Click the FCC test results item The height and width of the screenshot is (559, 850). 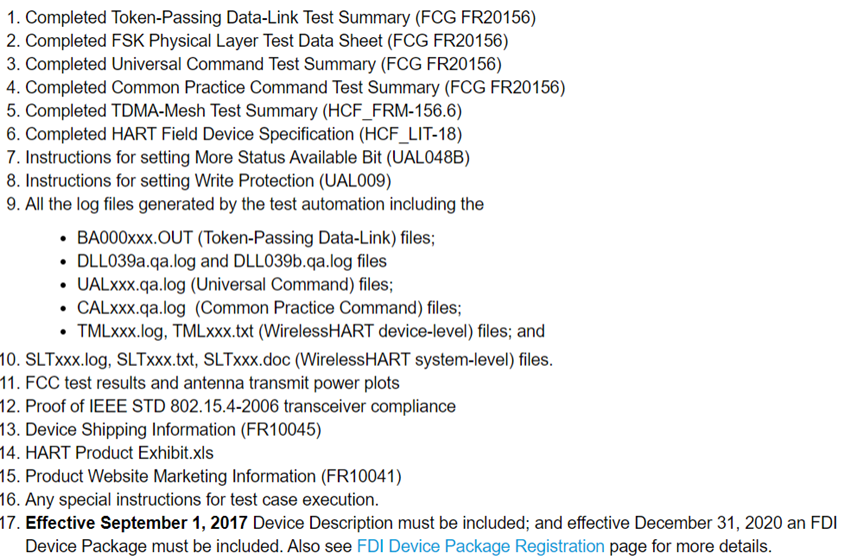212,382
